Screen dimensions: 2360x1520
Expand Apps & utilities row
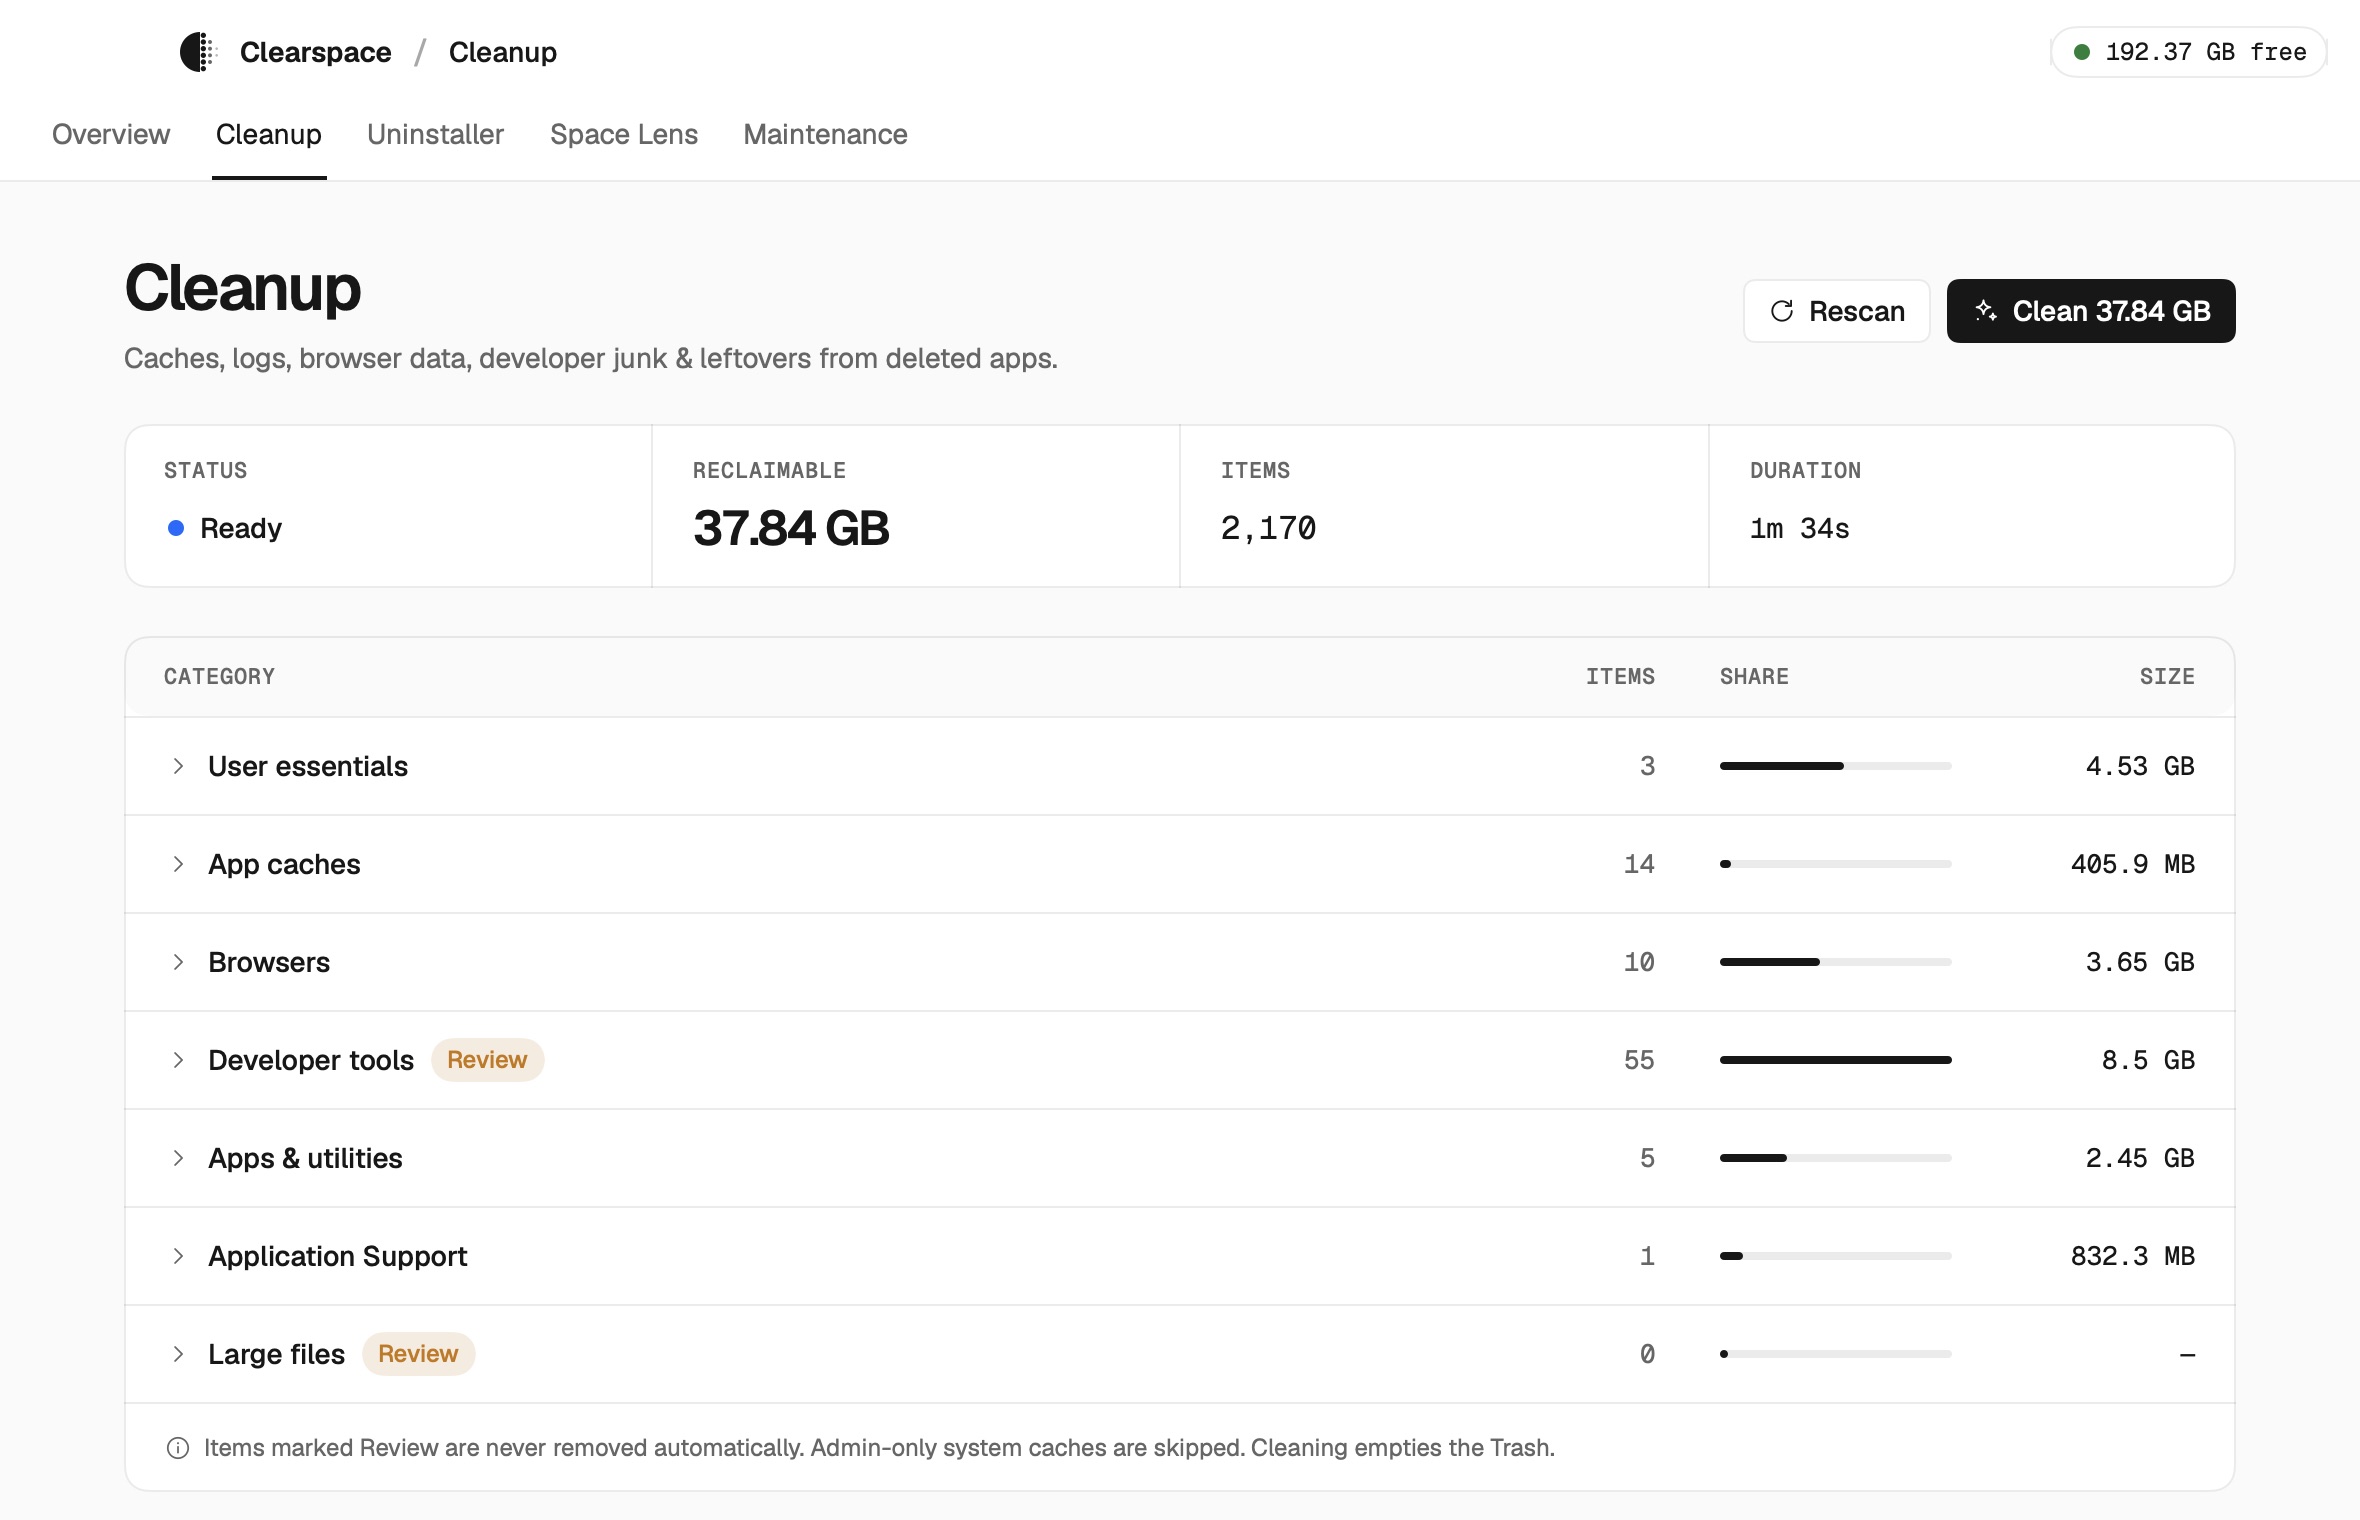(178, 1158)
